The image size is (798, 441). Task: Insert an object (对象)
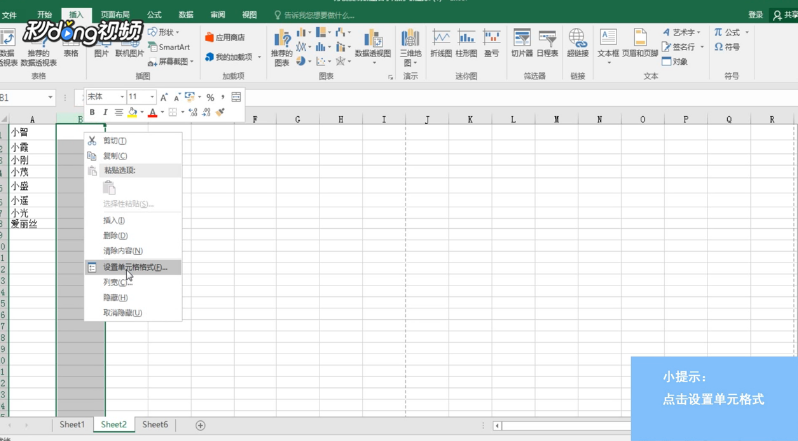pos(675,62)
